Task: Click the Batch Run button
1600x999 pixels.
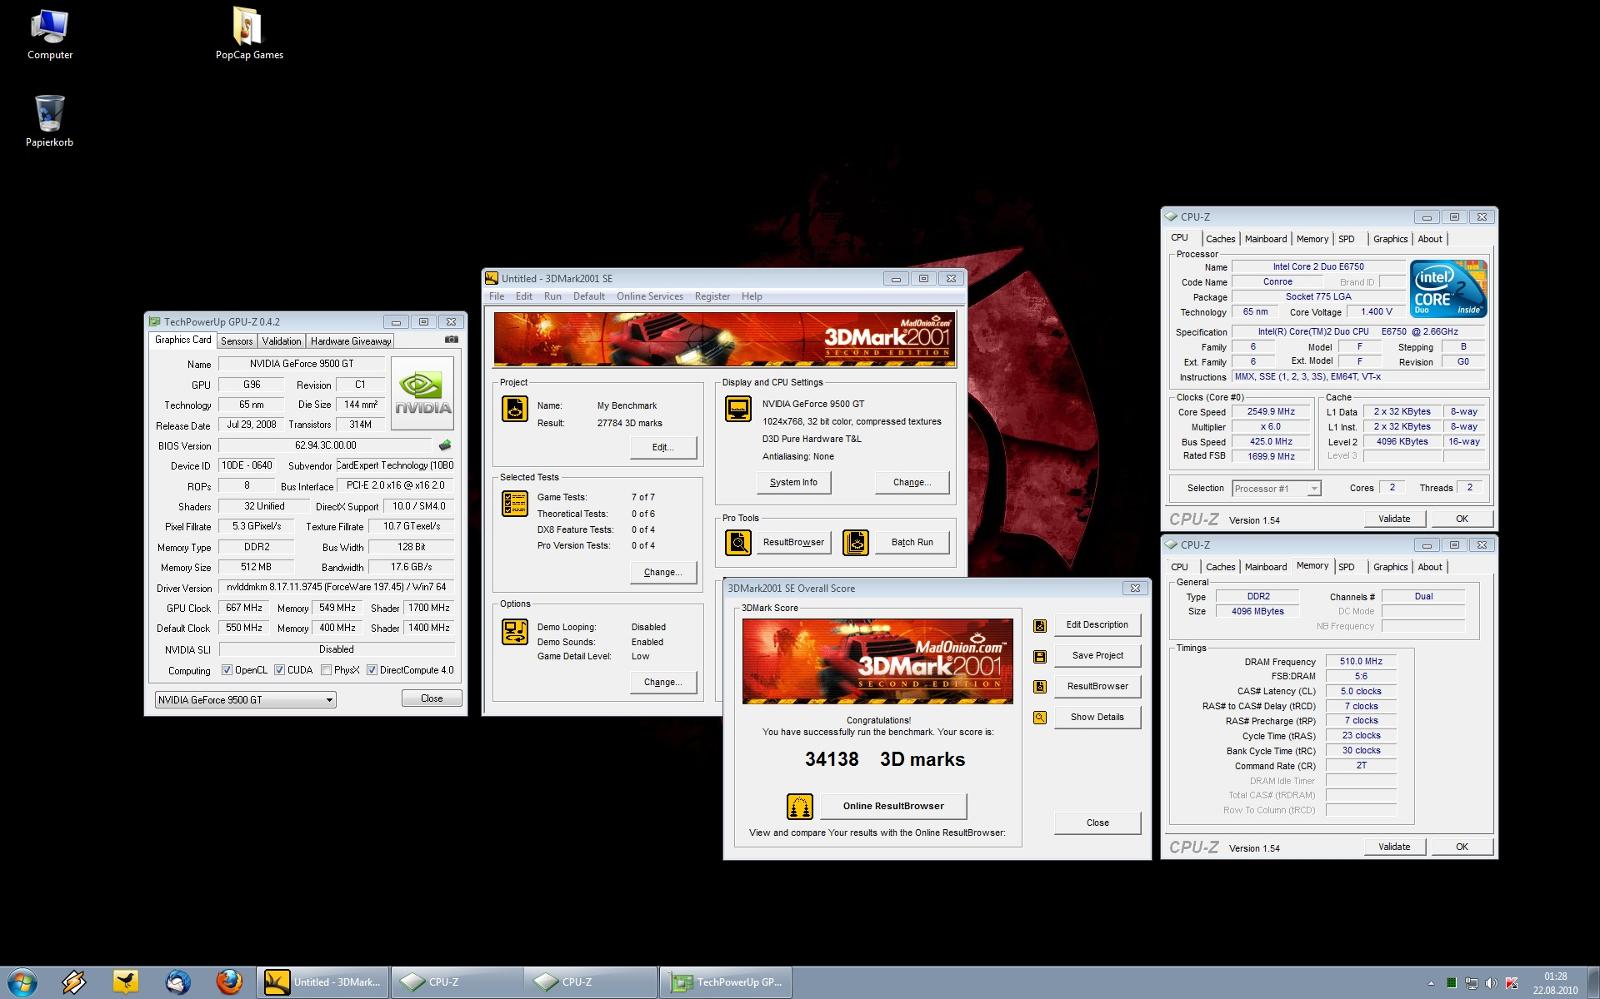Action: click(x=912, y=542)
